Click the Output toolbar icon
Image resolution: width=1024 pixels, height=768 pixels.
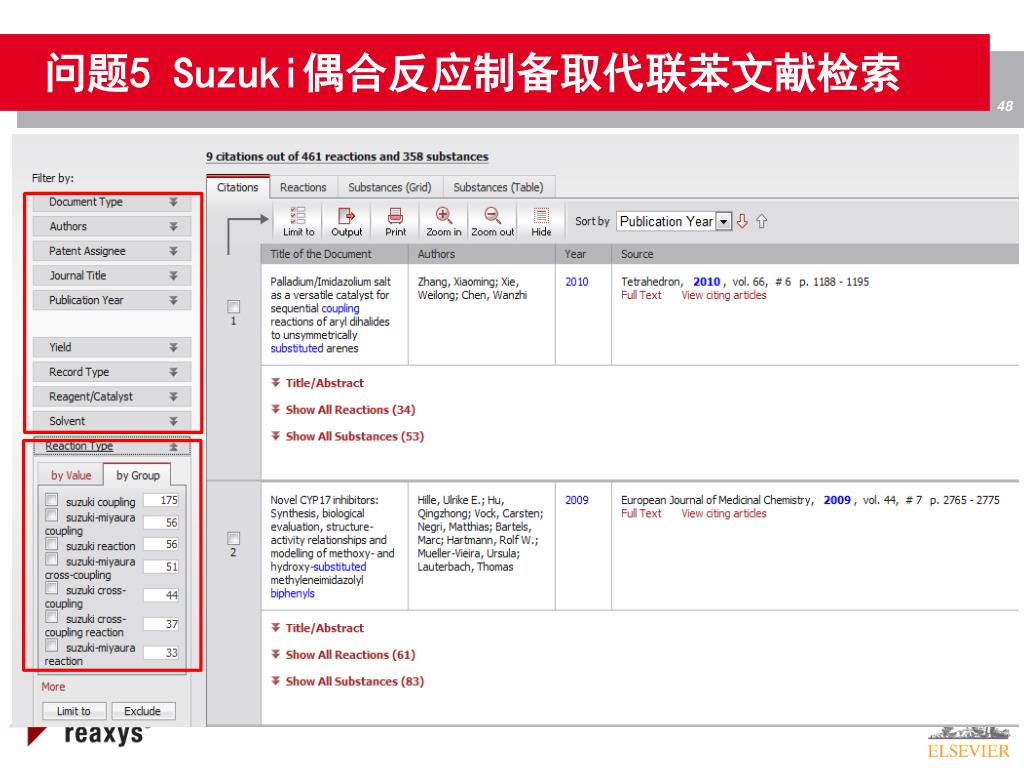click(x=346, y=221)
